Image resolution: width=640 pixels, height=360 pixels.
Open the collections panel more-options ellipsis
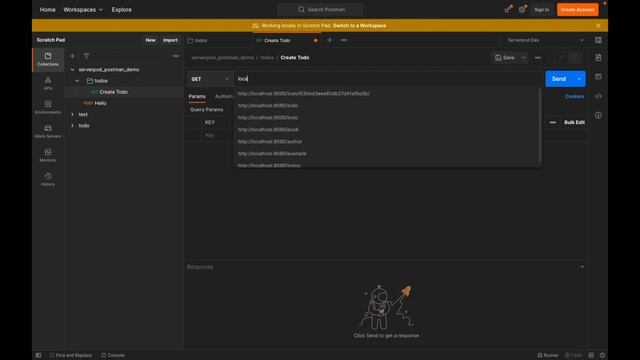176,56
